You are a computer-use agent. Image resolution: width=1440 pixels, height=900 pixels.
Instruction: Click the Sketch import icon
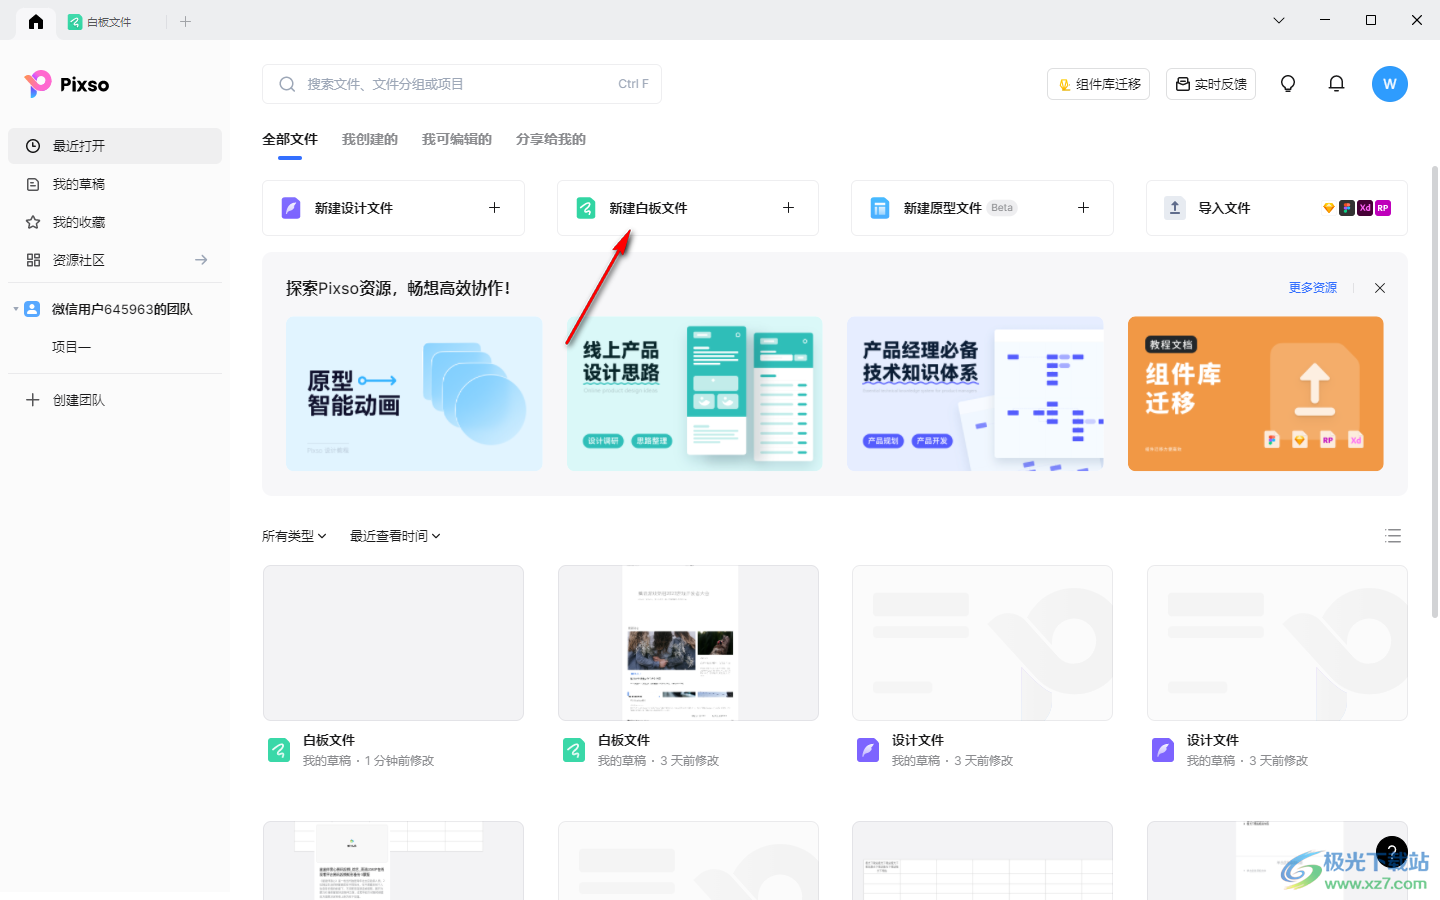click(x=1329, y=208)
